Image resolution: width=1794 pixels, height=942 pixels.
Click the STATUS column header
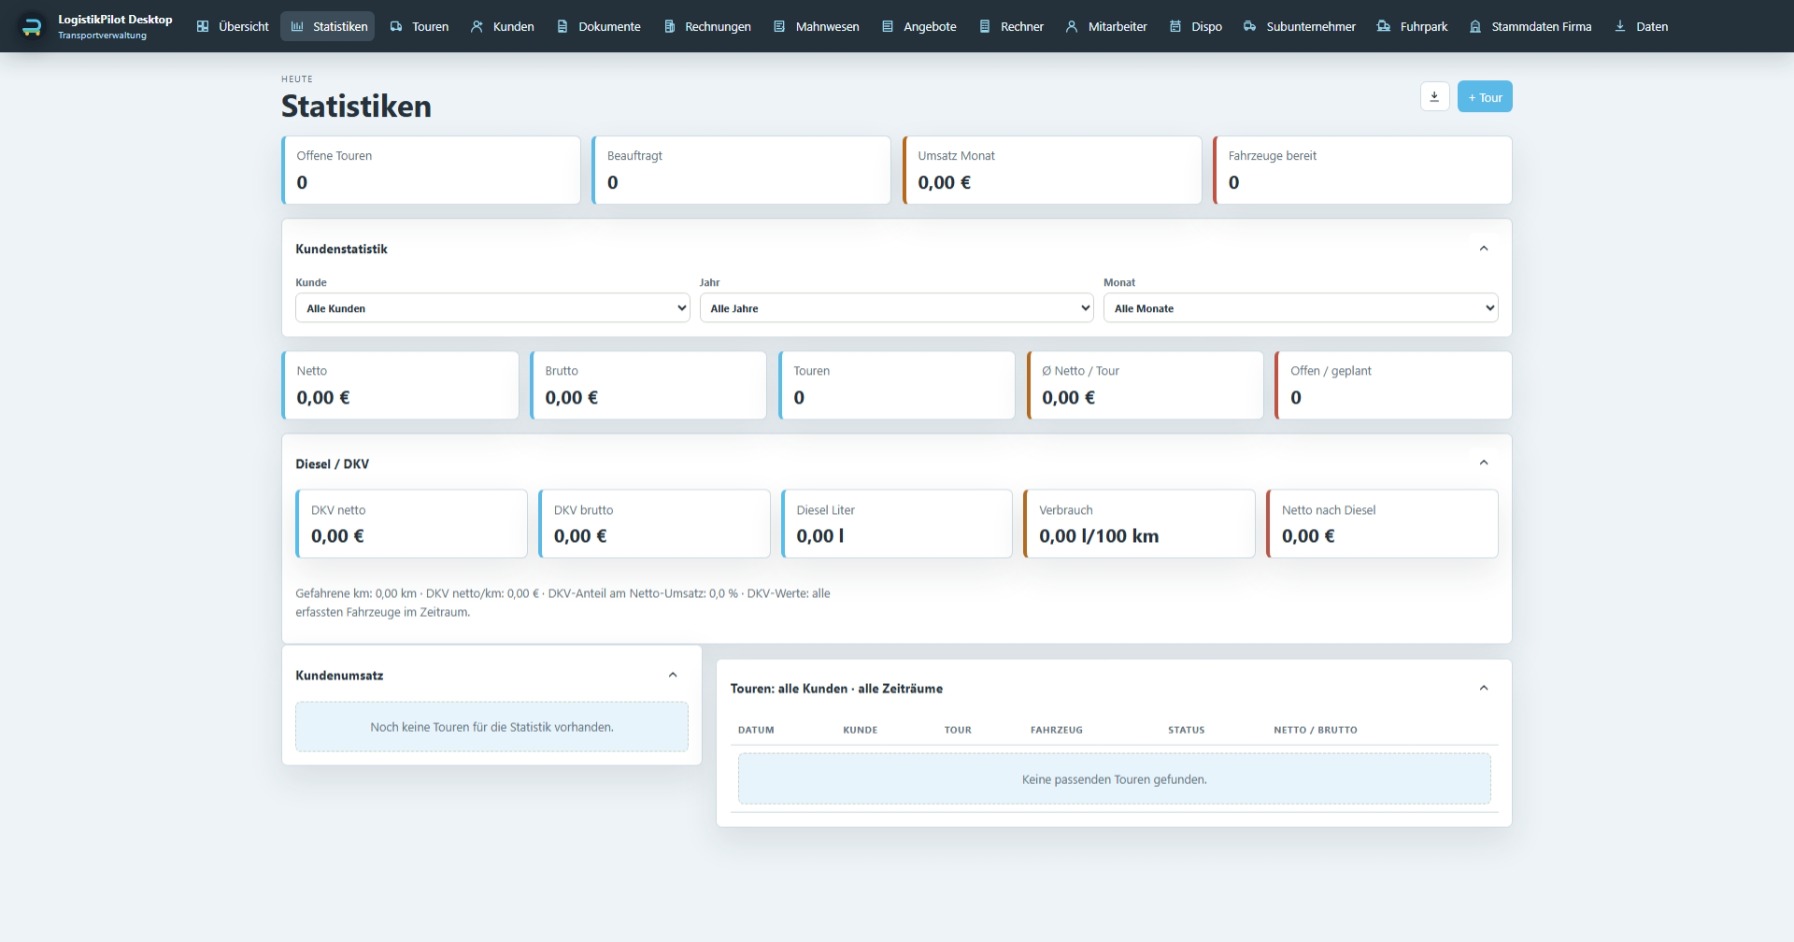(x=1186, y=730)
